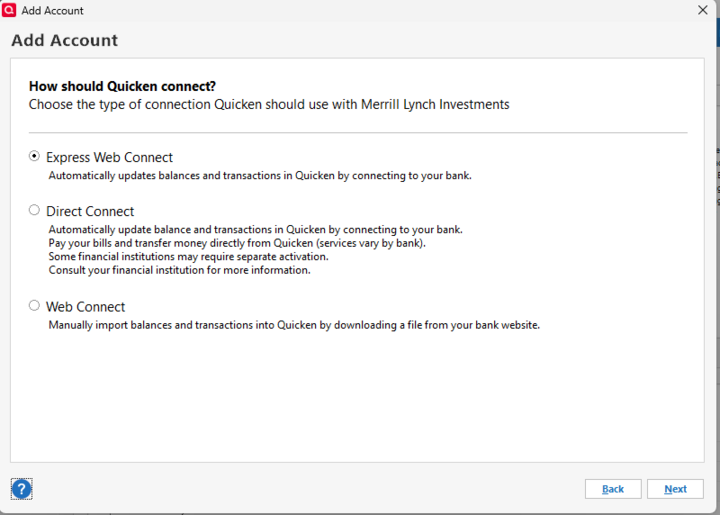Go back with the Back button

tap(613, 489)
